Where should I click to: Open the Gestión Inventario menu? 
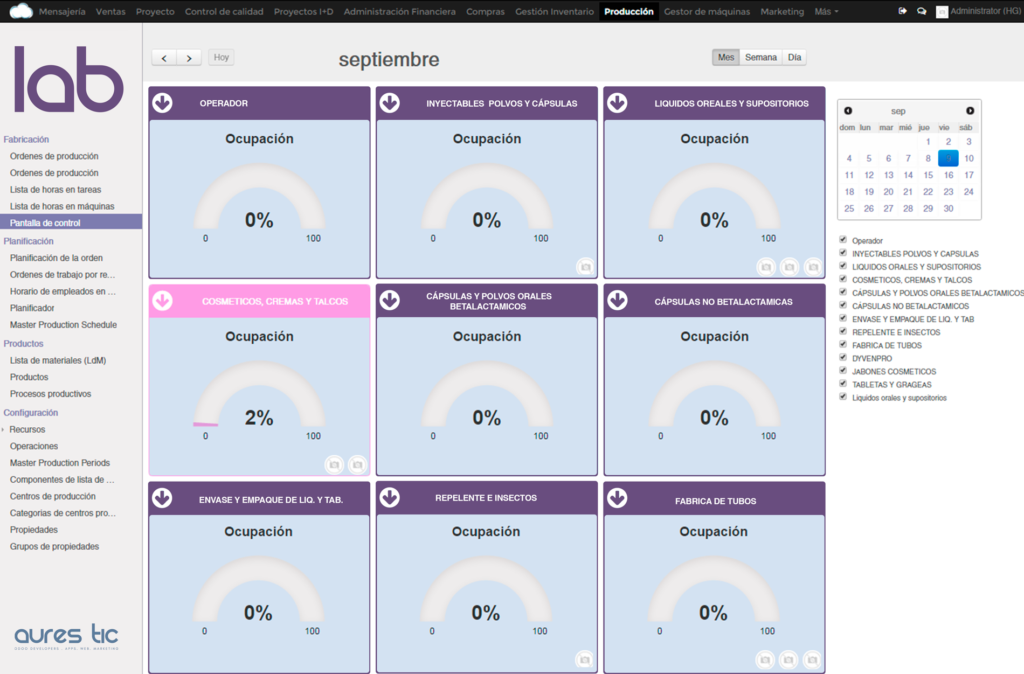coord(554,11)
